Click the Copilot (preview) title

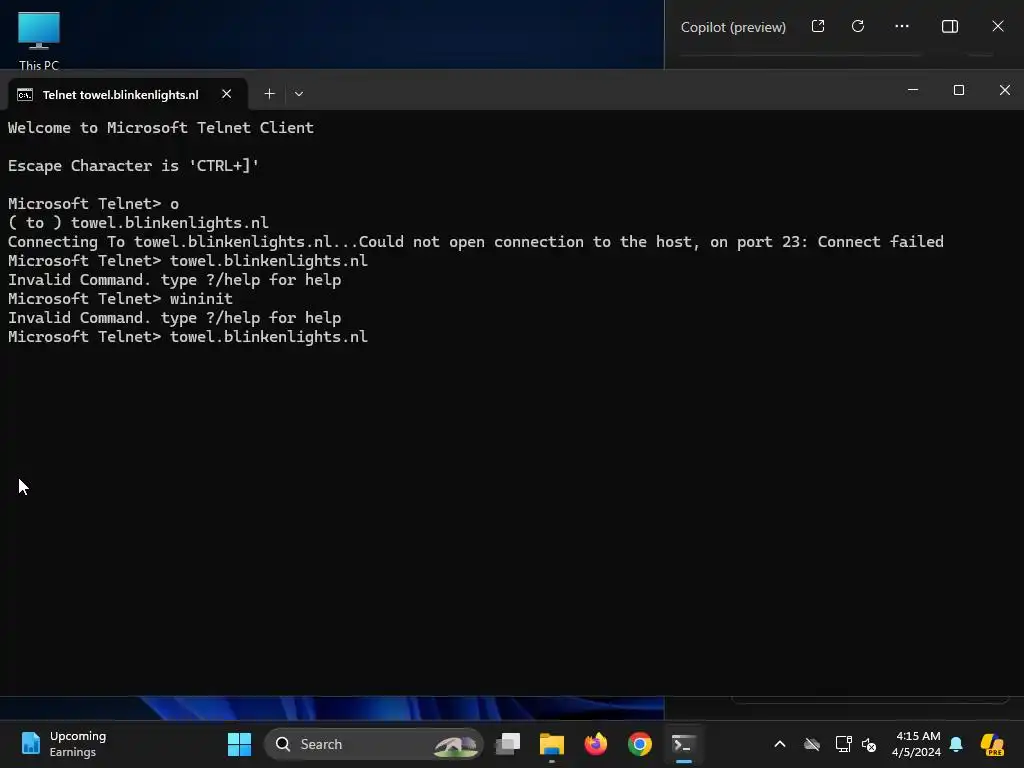pyautogui.click(x=733, y=27)
